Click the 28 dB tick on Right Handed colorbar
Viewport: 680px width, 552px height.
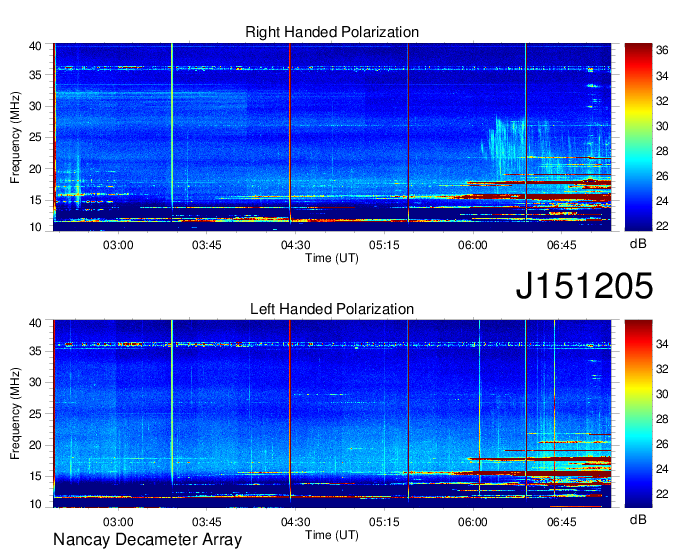point(662,151)
